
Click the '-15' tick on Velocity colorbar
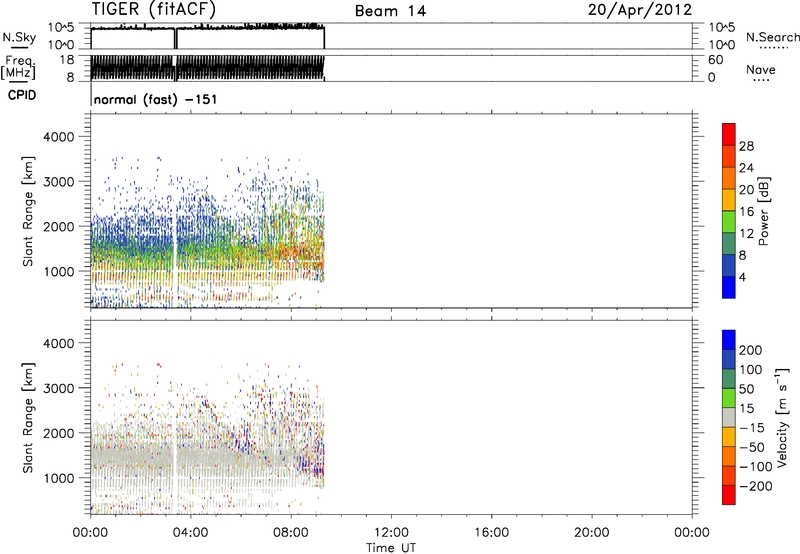click(752, 428)
